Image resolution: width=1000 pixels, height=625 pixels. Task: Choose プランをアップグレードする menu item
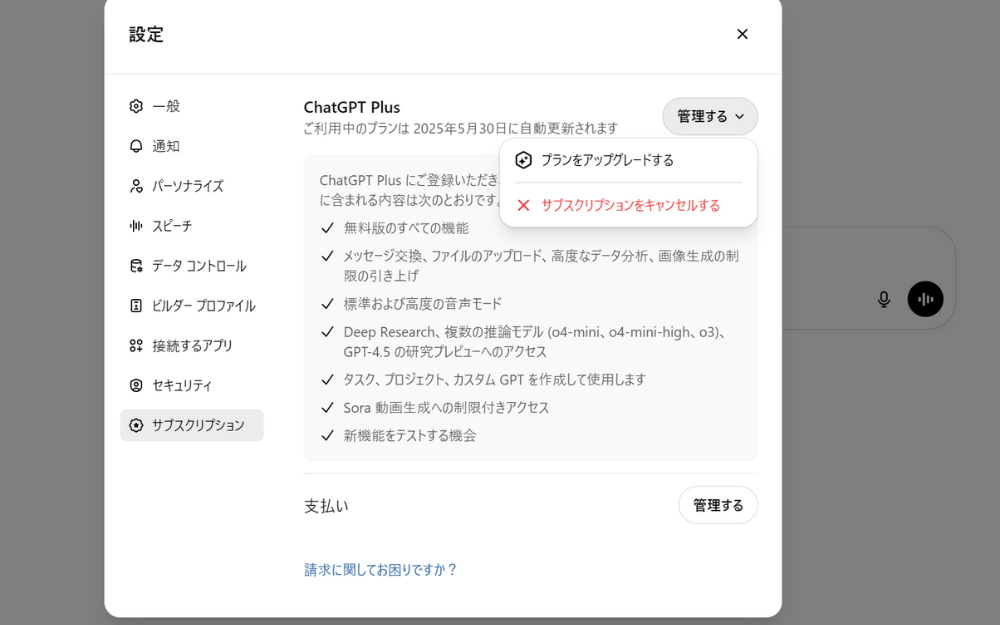(x=628, y=160)
